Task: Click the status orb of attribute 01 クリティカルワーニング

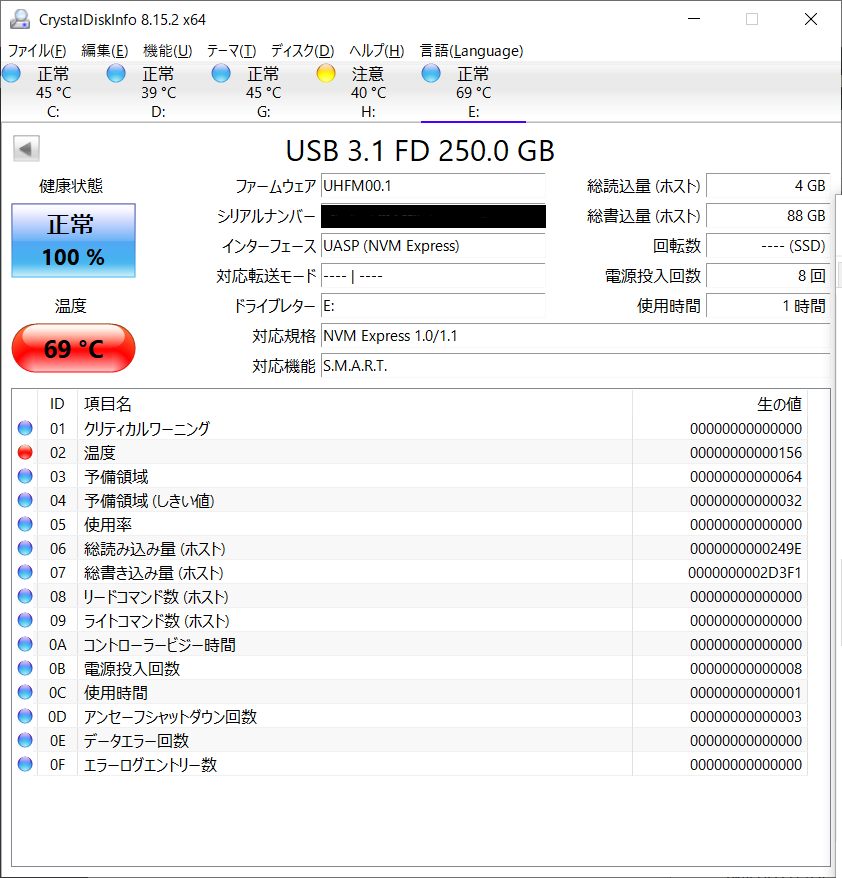Action: pos(25,428)
